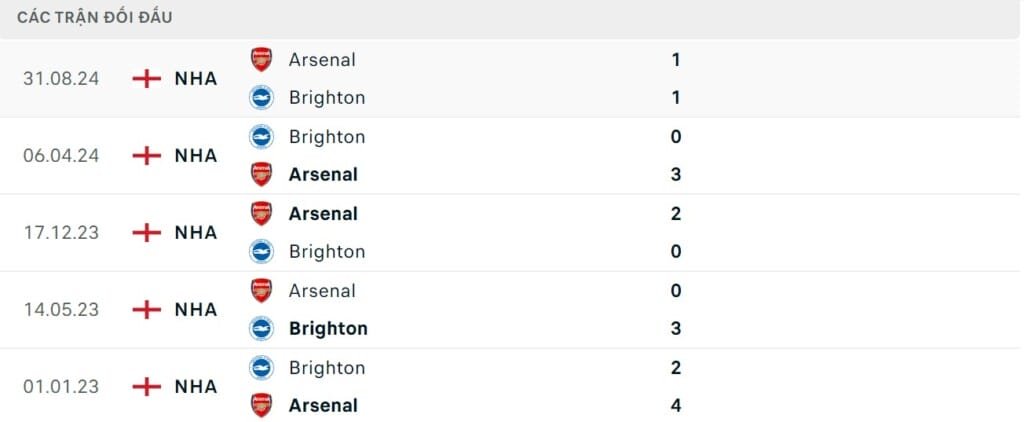This screenshot has height=422, width=1024.
Task: Click Brighton crest in 31.08.24 match
Action: pos(261,97)
